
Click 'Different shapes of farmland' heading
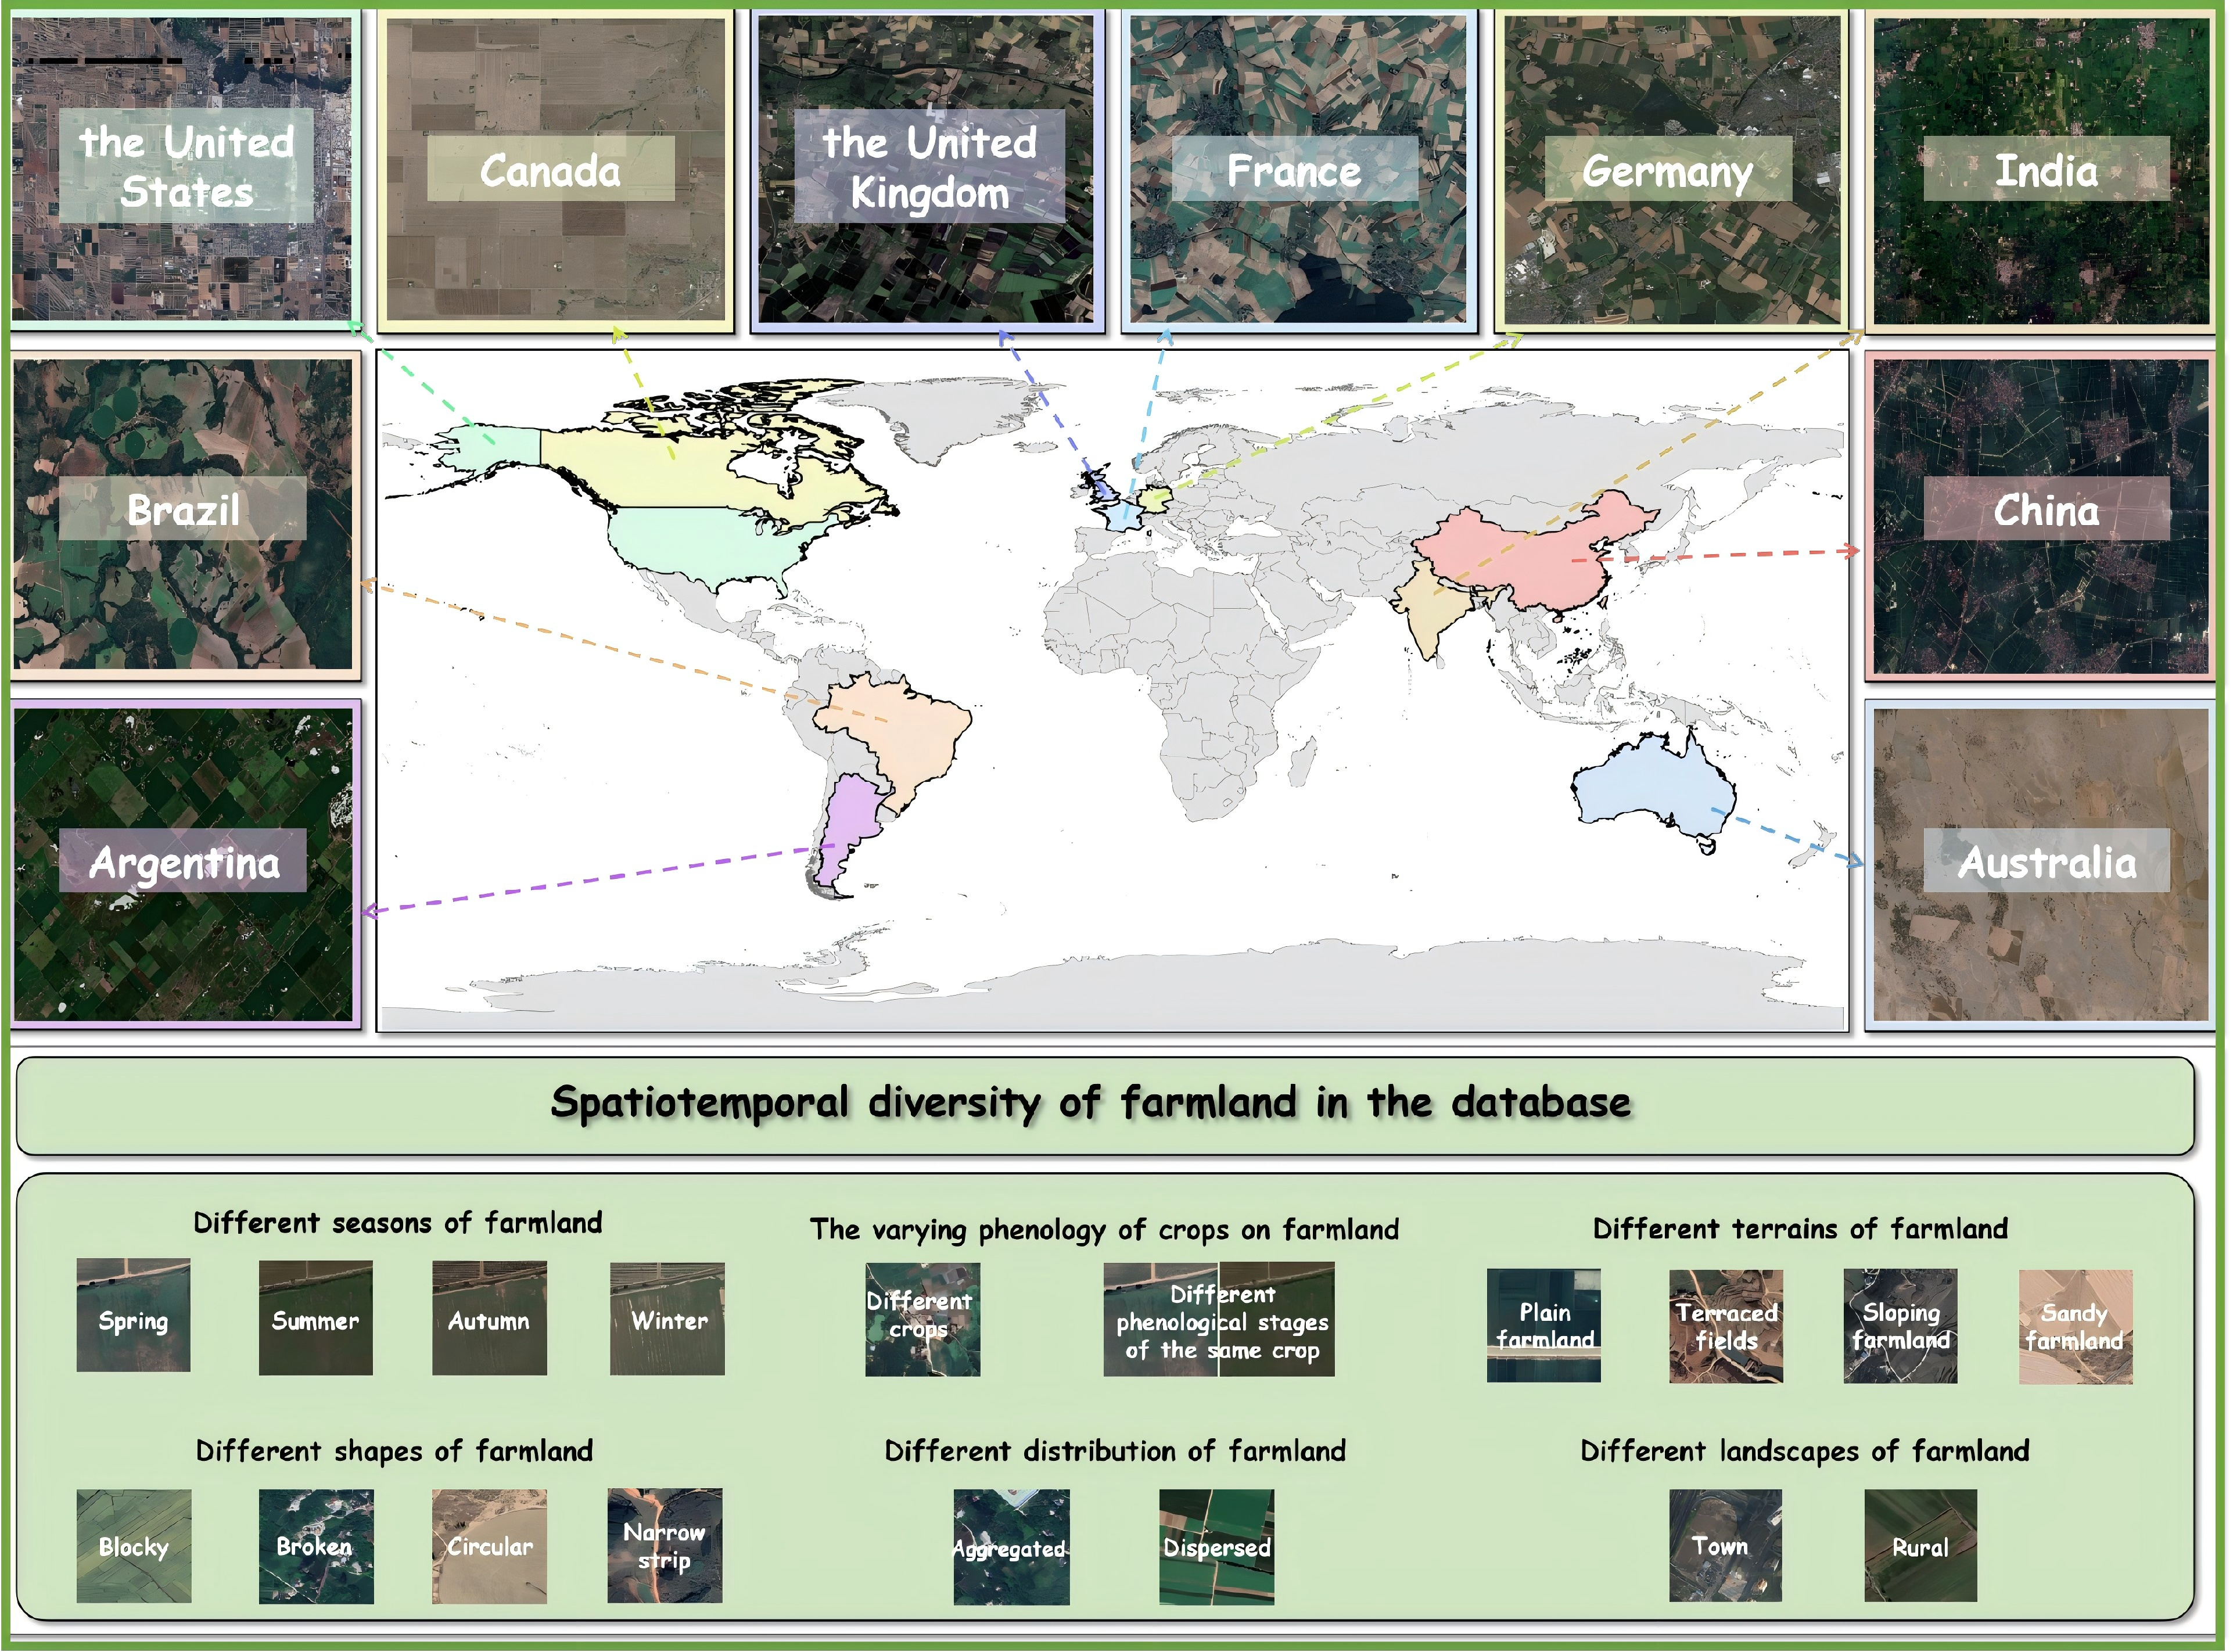tap(394, 1451)
